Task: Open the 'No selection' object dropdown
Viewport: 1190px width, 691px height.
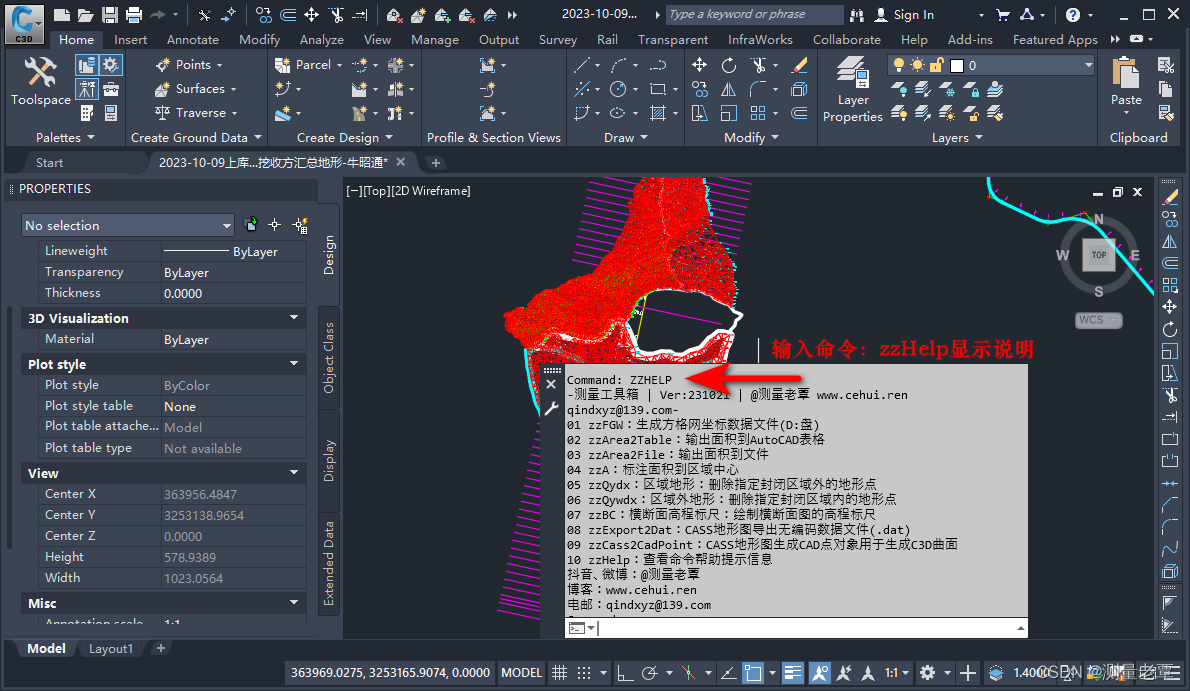Action: click(x=128, y=226)
